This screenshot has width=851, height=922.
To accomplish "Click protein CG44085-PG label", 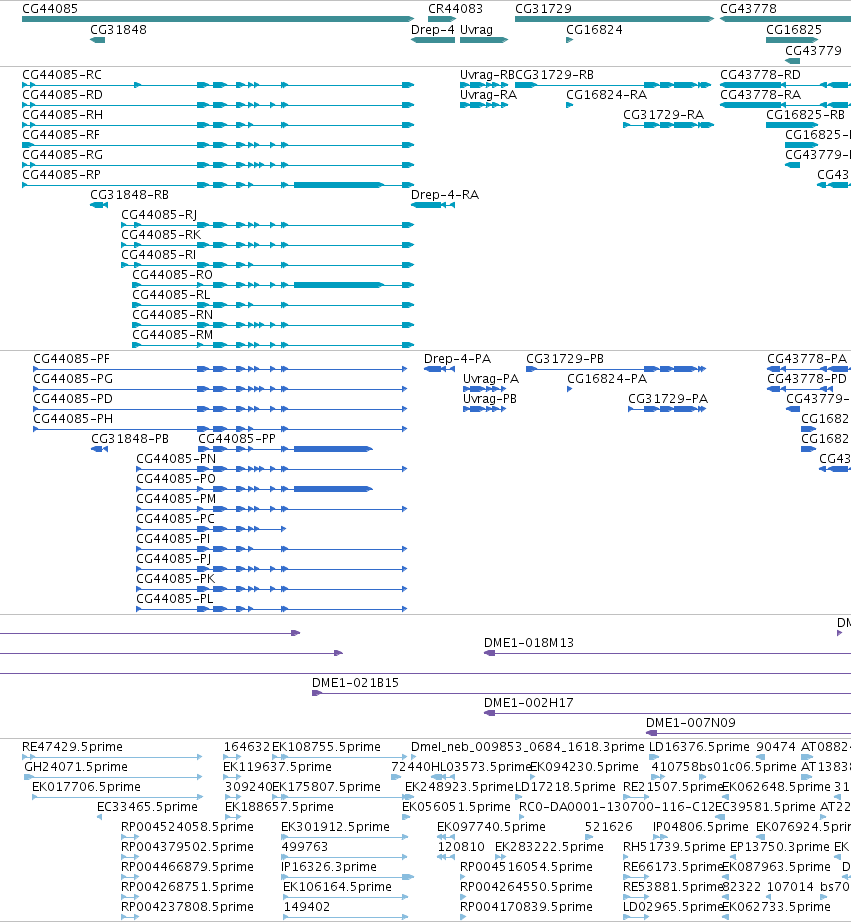I will point(73,379).
